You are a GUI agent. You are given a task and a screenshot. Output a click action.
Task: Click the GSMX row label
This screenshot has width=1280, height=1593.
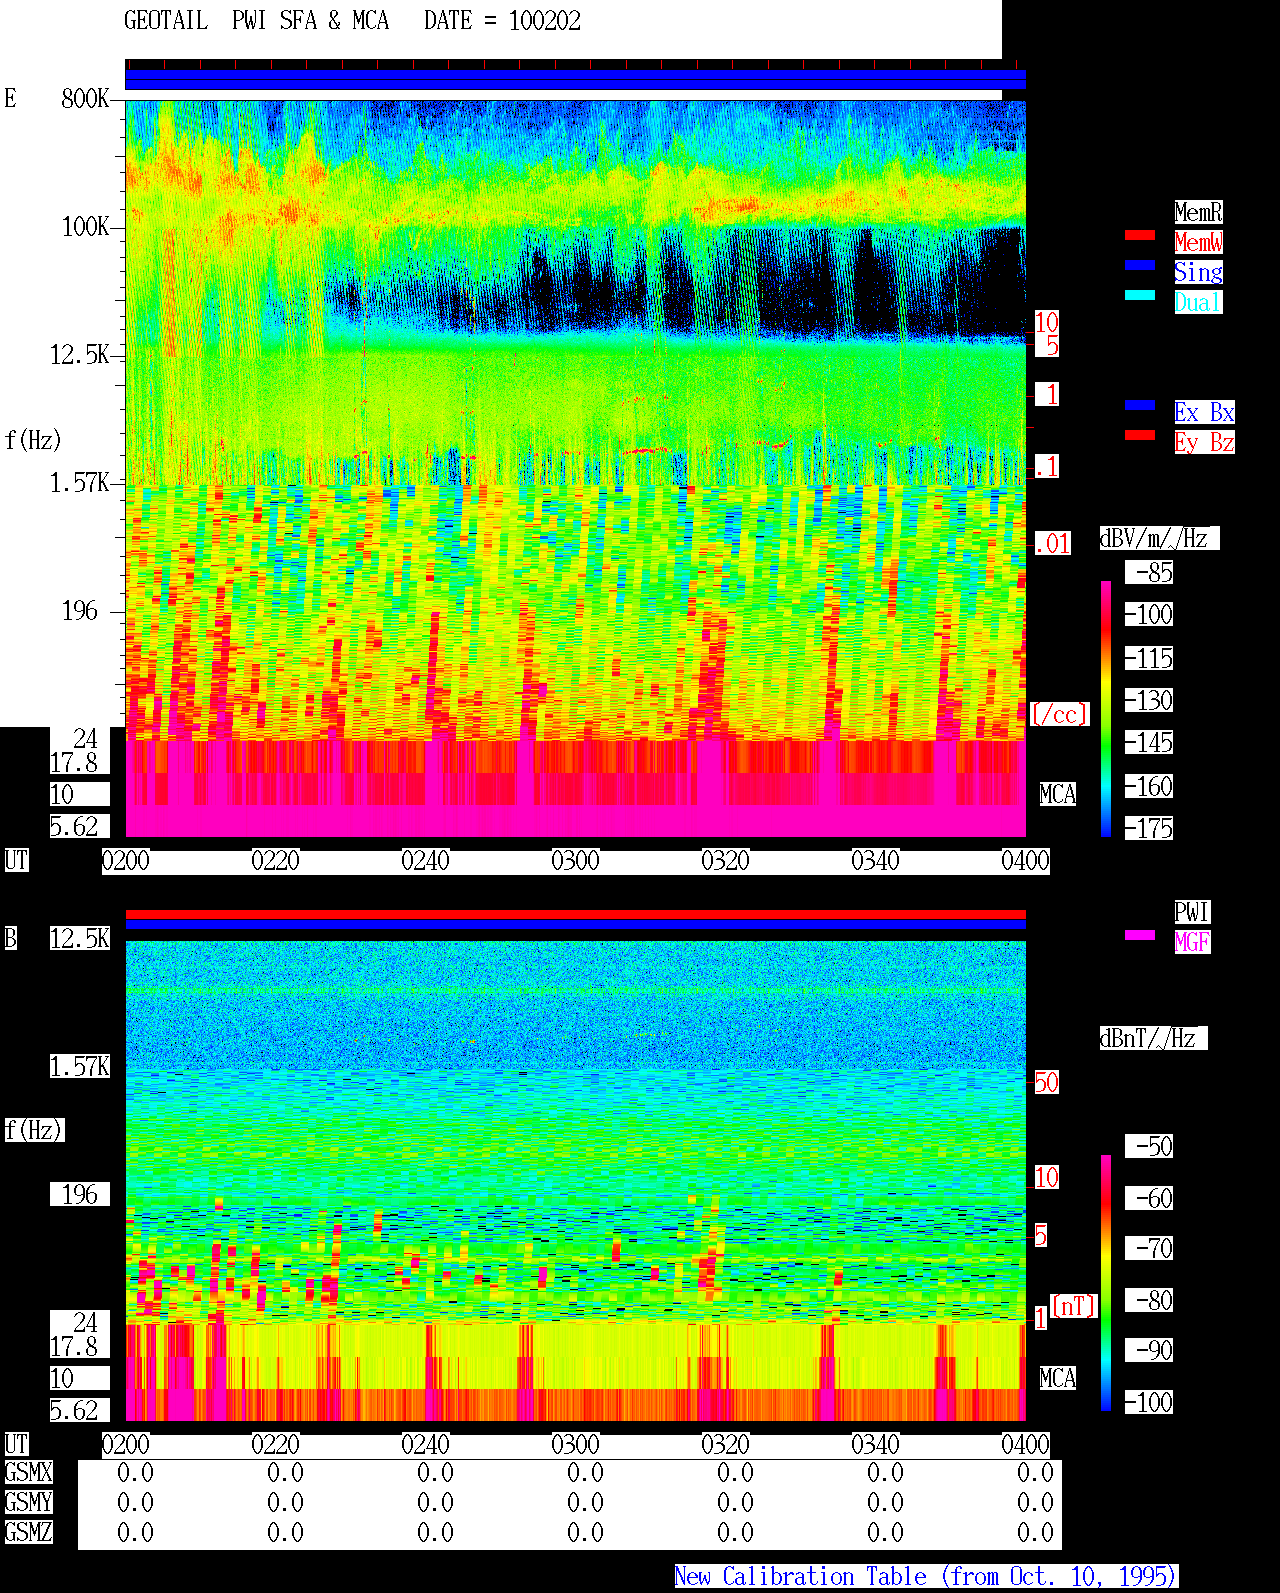pos(28,1472)
